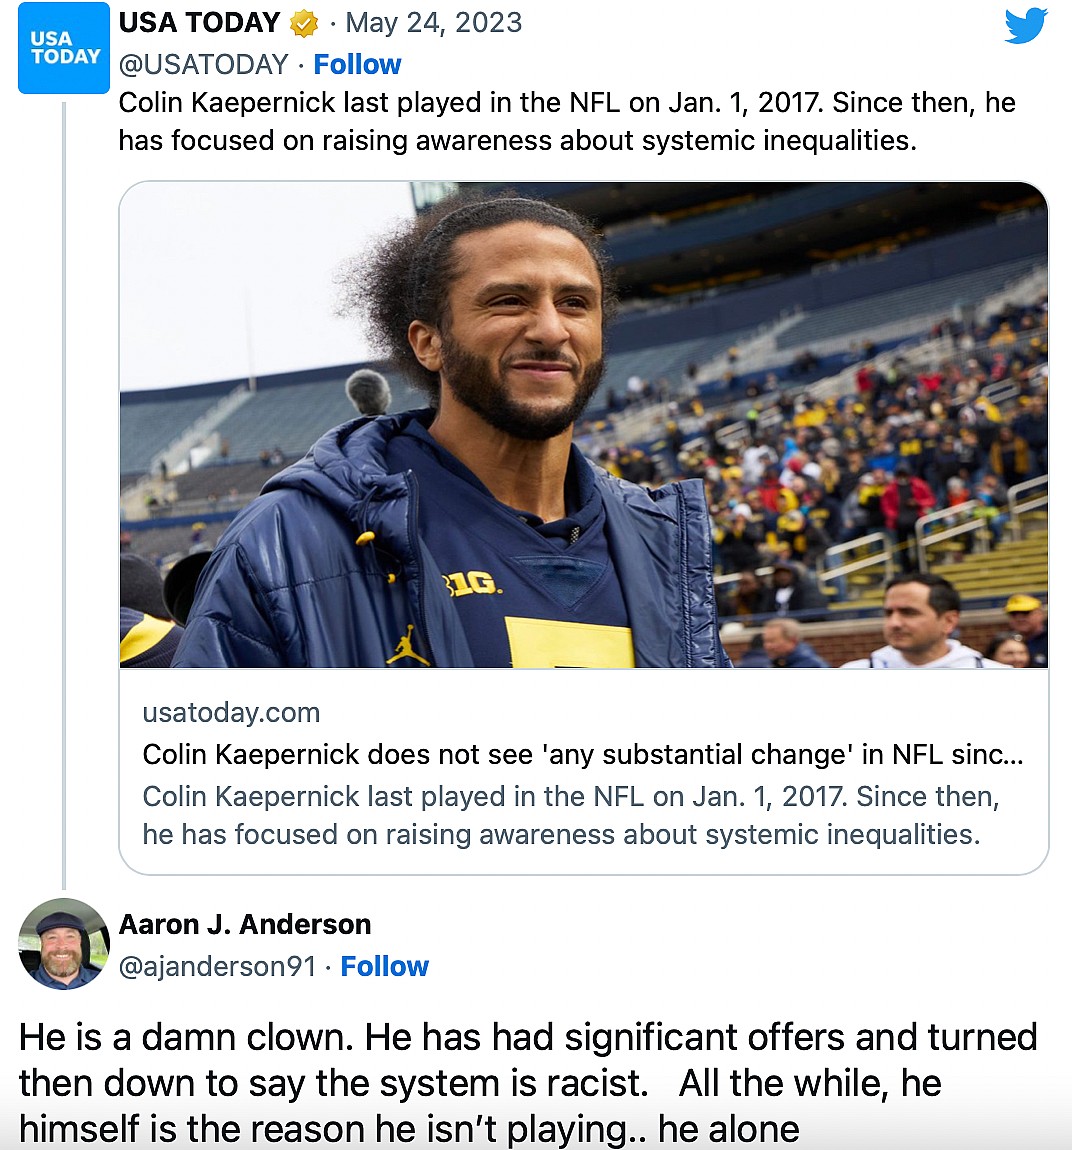Click the gold verified badge
Viewport: 1072px width, 1150px height.
(304, 23)
